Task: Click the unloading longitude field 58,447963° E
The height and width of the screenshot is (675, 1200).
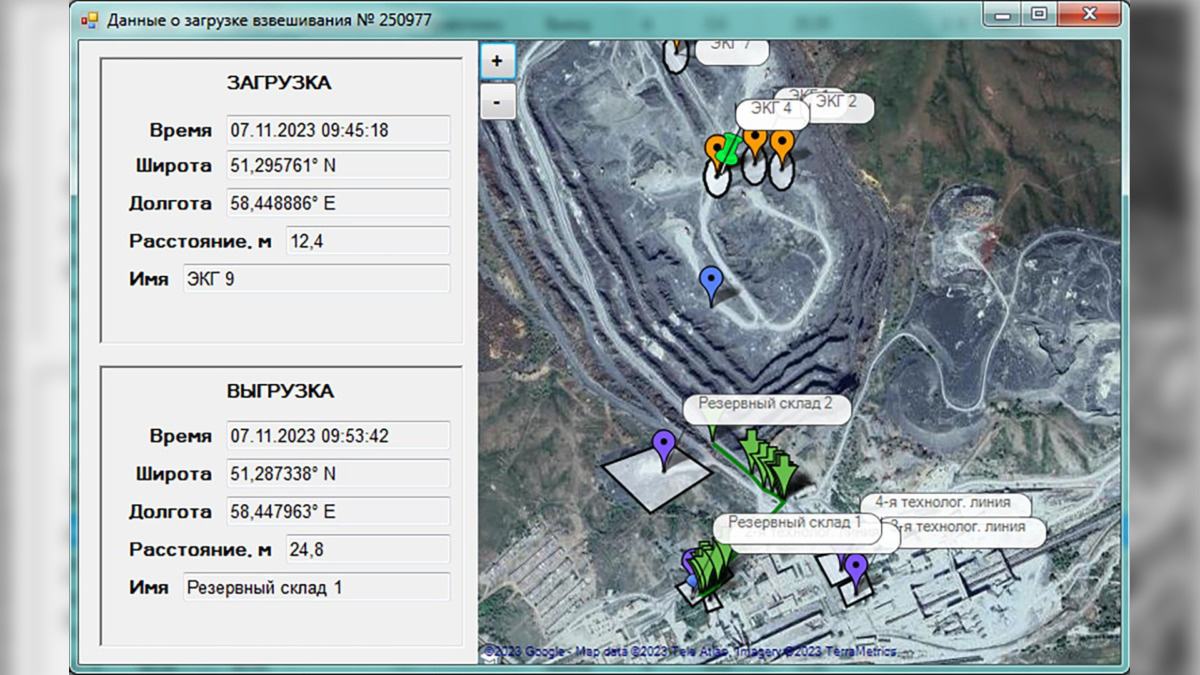Action: pos(338,512)
